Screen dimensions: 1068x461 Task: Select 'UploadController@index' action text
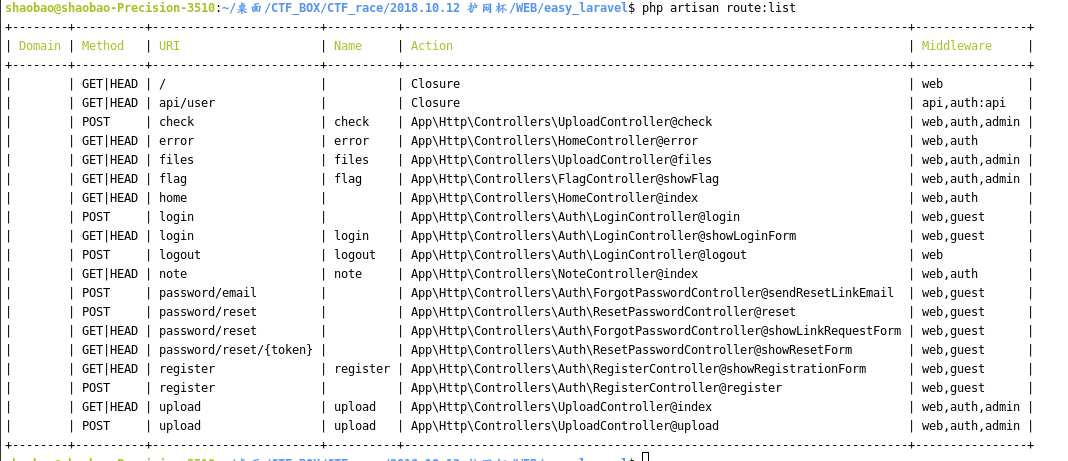pos(634,408)
